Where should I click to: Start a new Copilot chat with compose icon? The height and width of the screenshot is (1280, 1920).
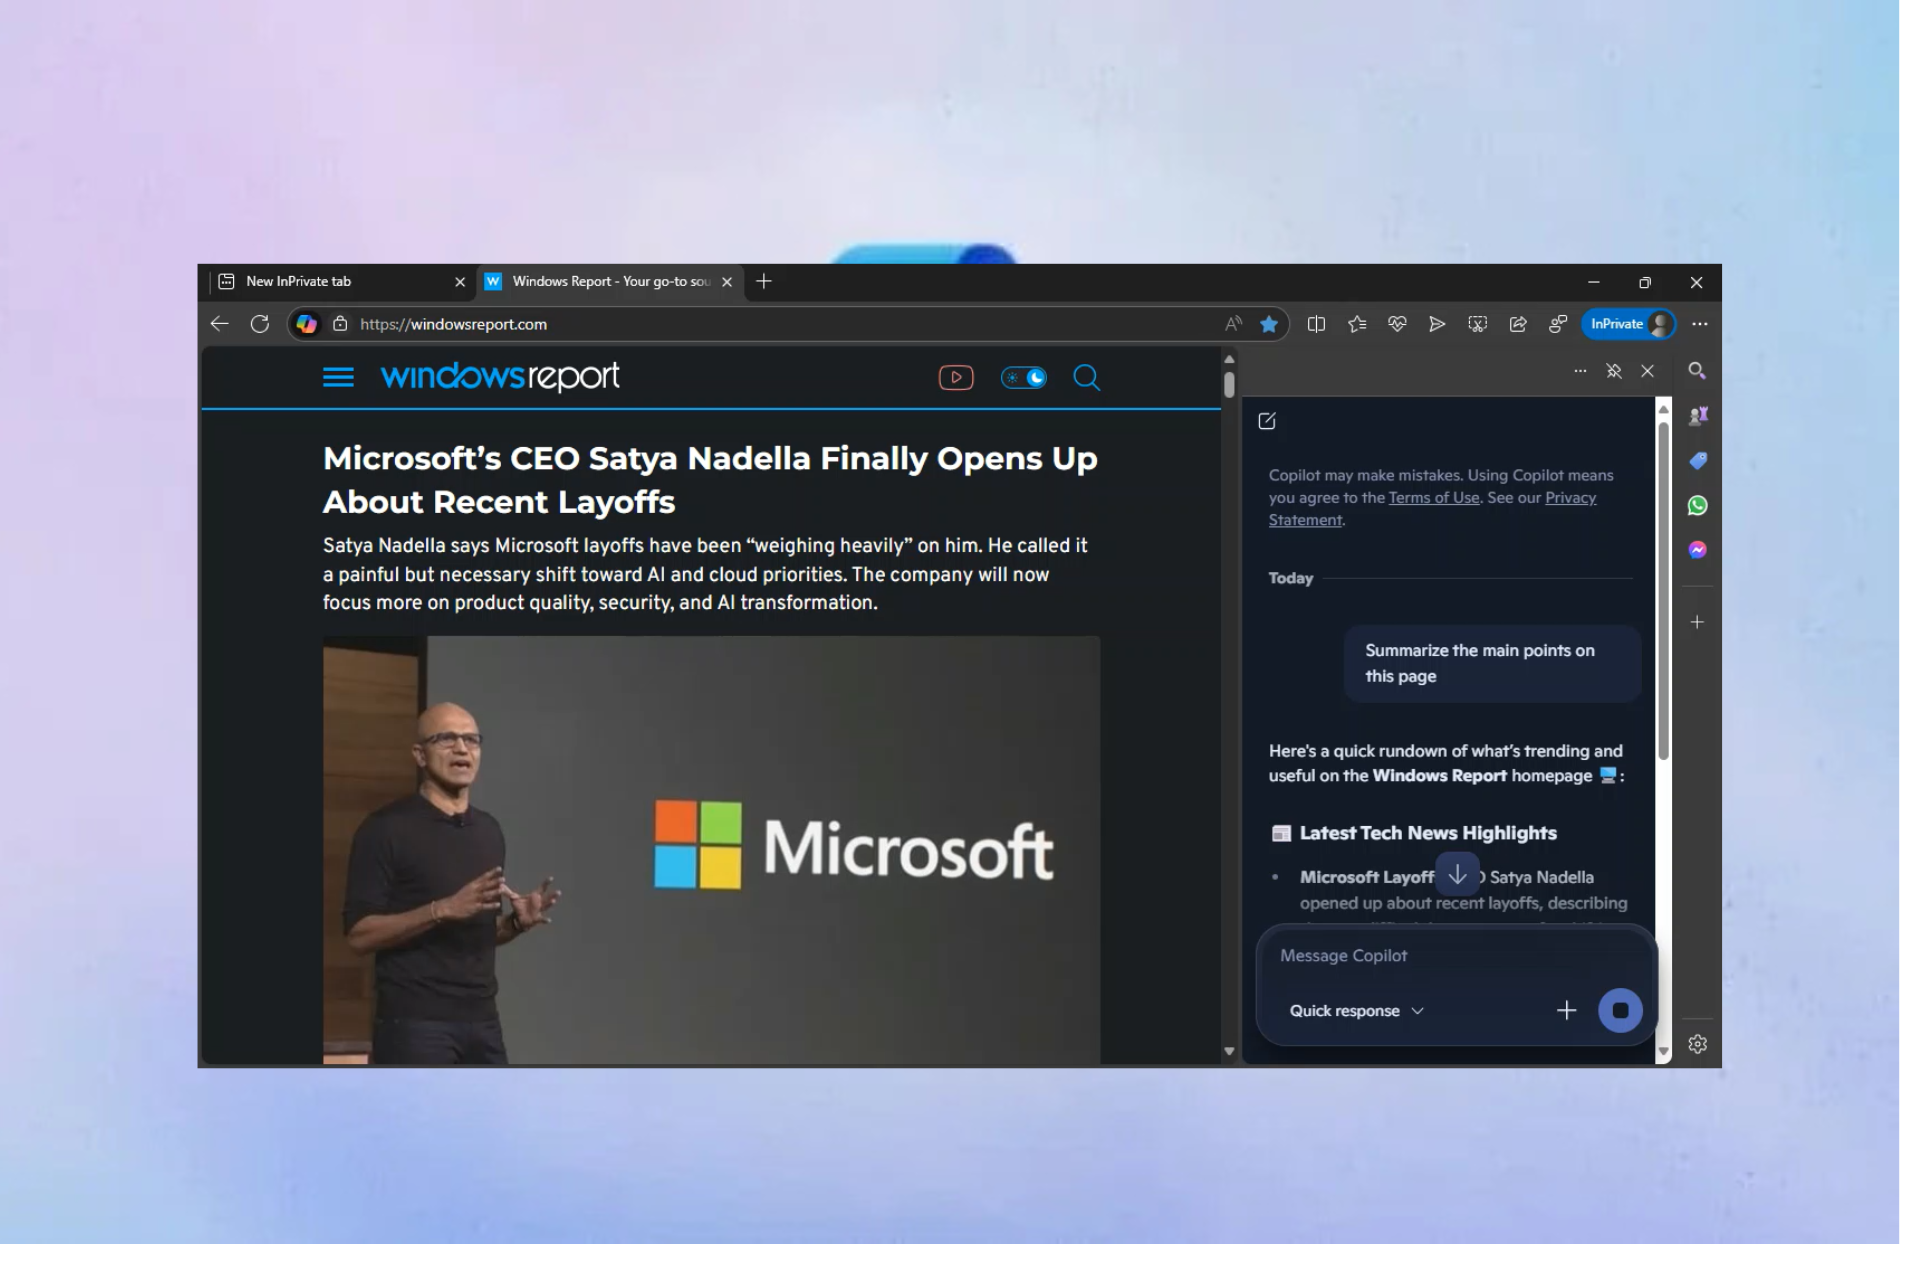[x=1268, y=421]
